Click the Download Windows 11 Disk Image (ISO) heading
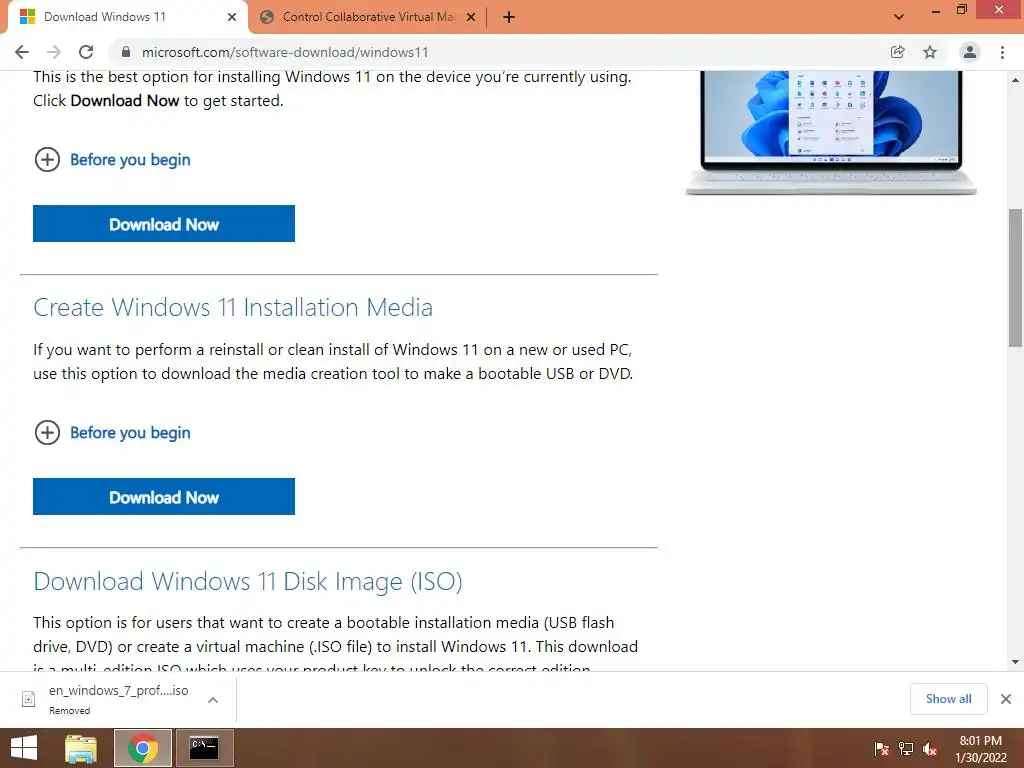The width and height of the screenshot is (1024, 768). coord(248,581)
